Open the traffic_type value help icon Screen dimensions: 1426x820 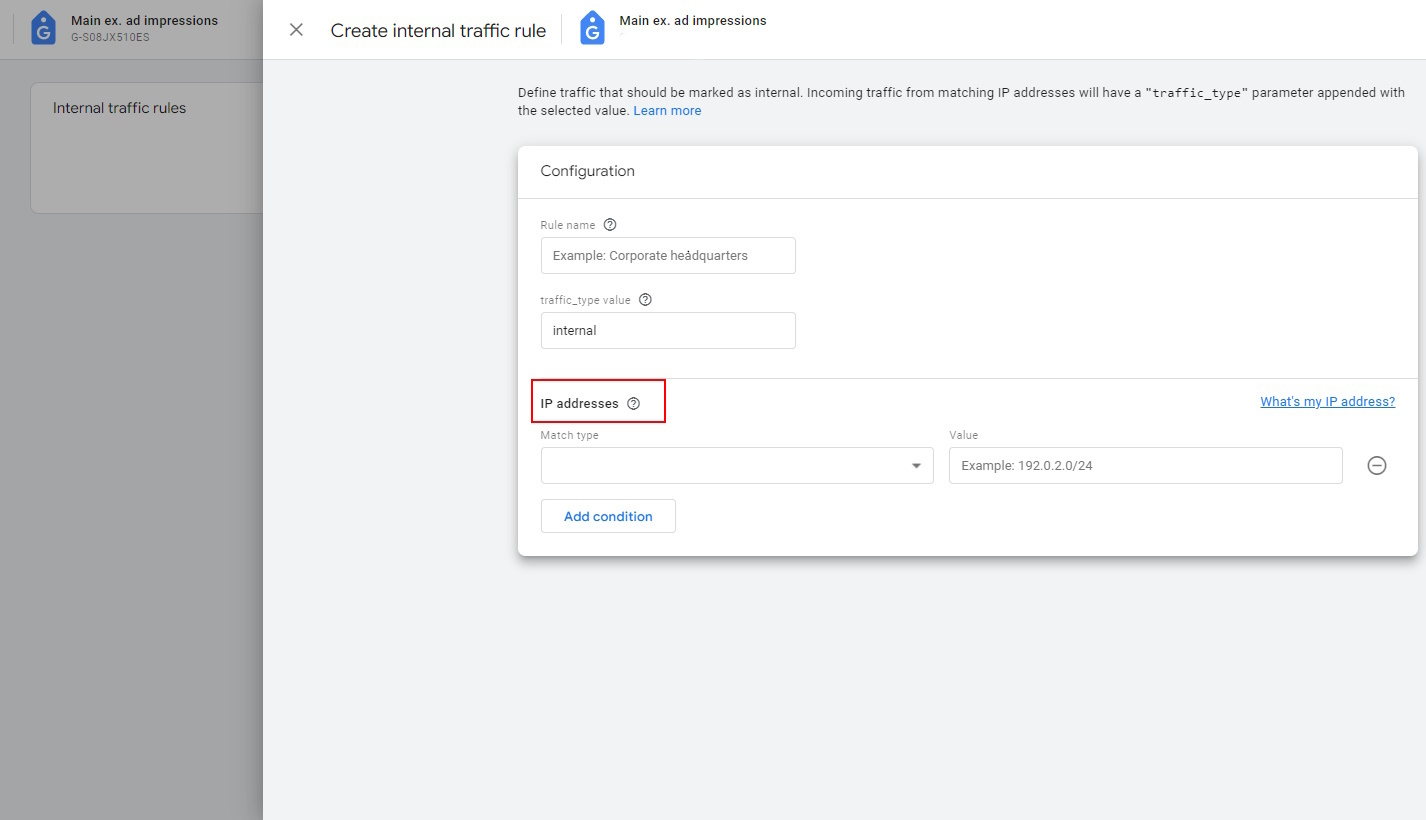[645, 298]
